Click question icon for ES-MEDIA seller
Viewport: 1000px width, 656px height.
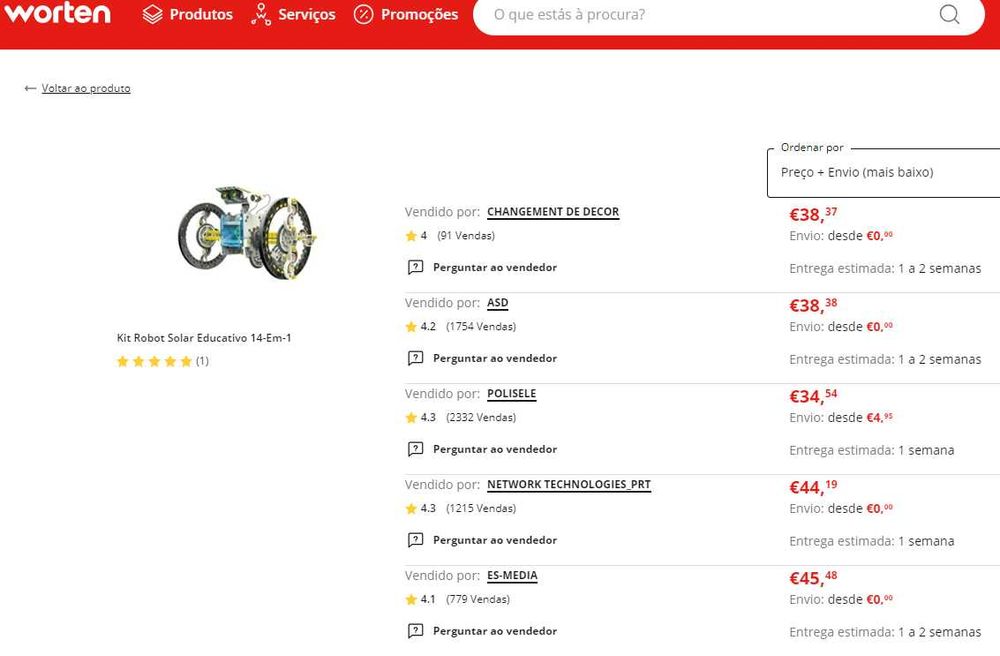point(416,632)
